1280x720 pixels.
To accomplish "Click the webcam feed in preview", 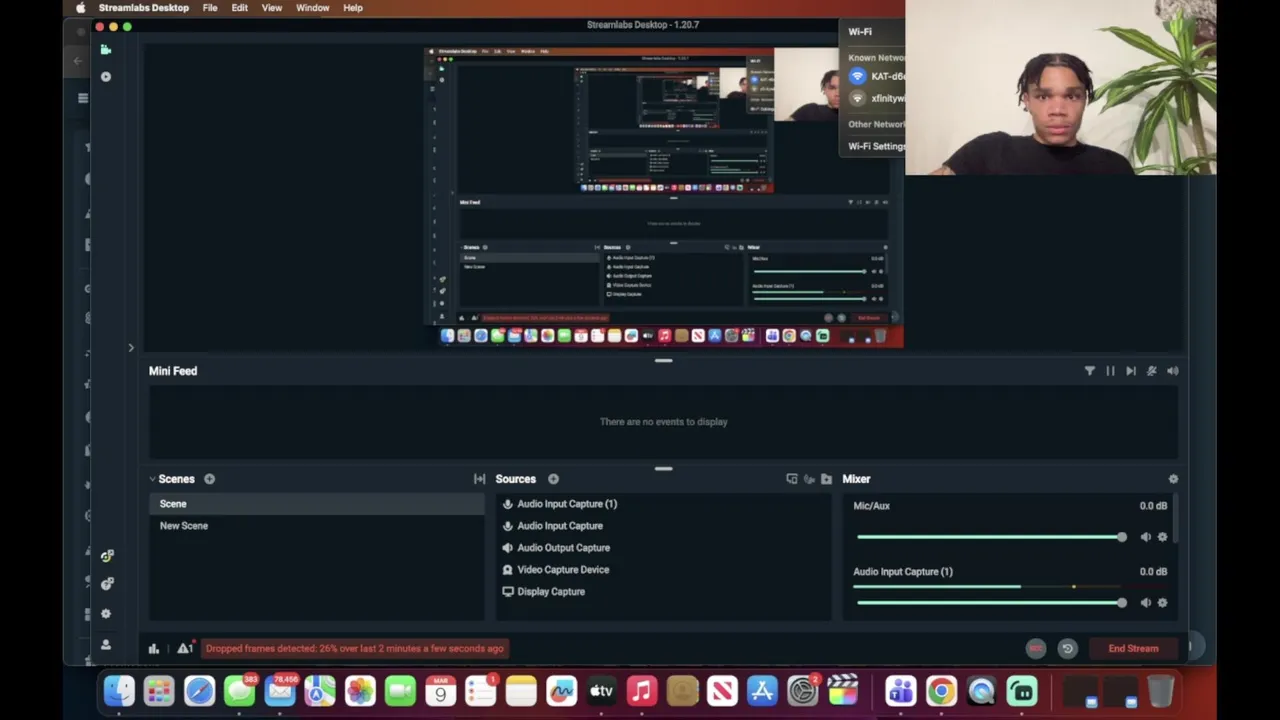I will click(806, 85).
